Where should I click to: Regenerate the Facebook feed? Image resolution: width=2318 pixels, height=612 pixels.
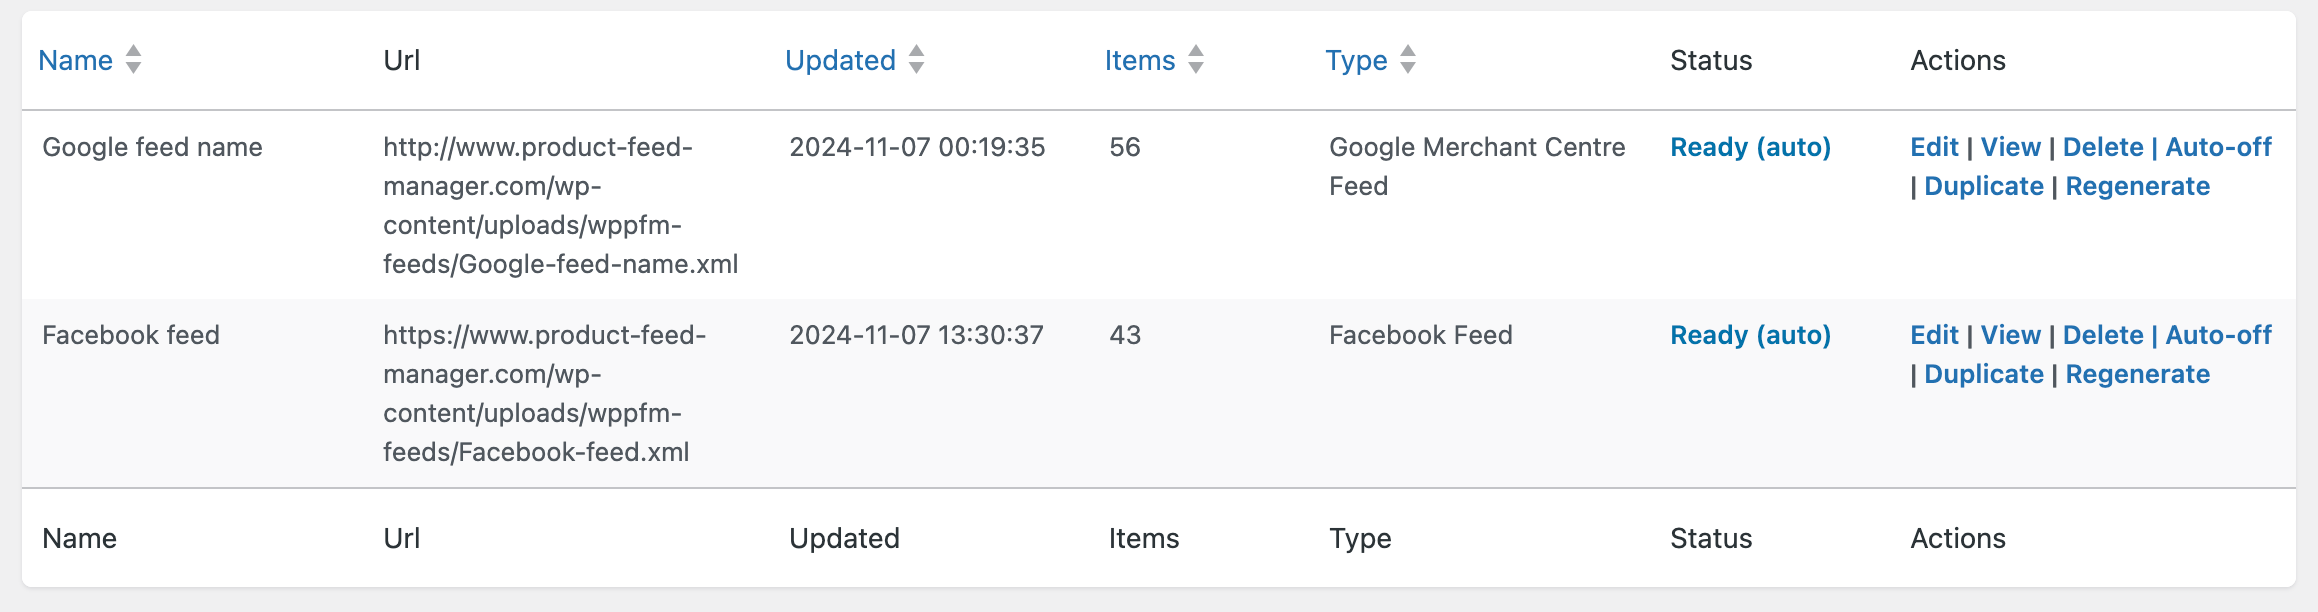pyautogui.click(x=2137, y=374)
